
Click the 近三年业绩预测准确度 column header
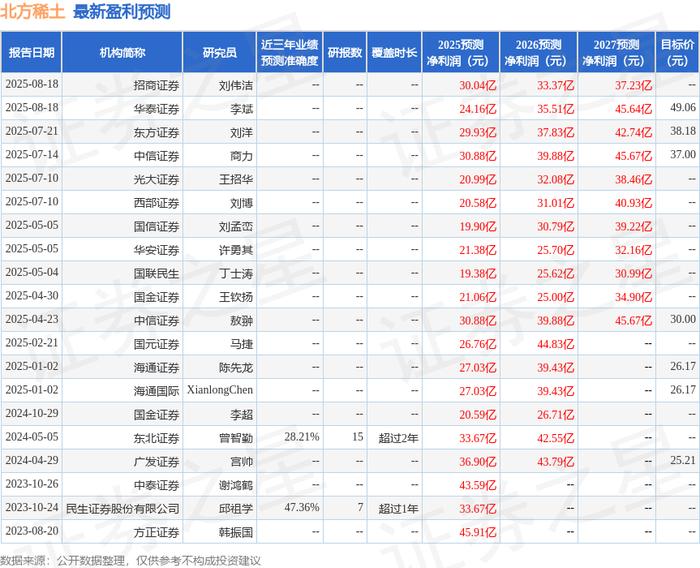290,52
